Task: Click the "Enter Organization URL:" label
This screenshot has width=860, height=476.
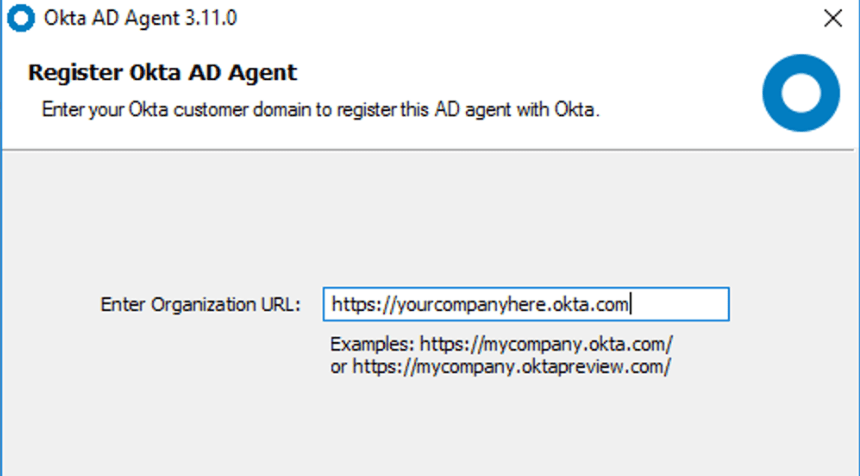Action: coord(200,304)
